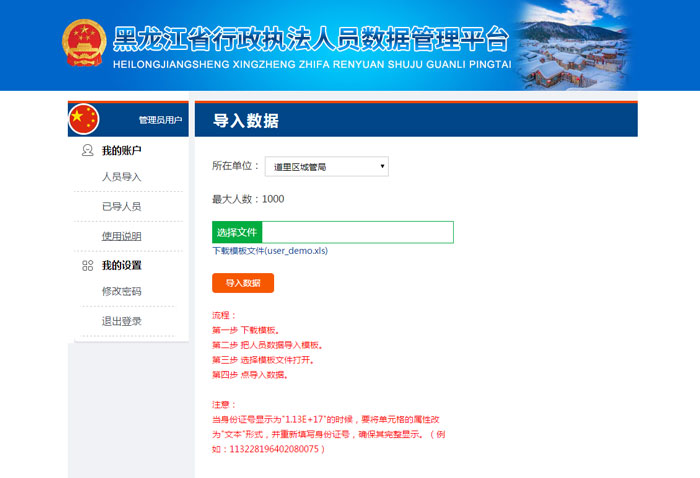
Task: Click the Chinese flag avatar icon
Action: (83, 119)
